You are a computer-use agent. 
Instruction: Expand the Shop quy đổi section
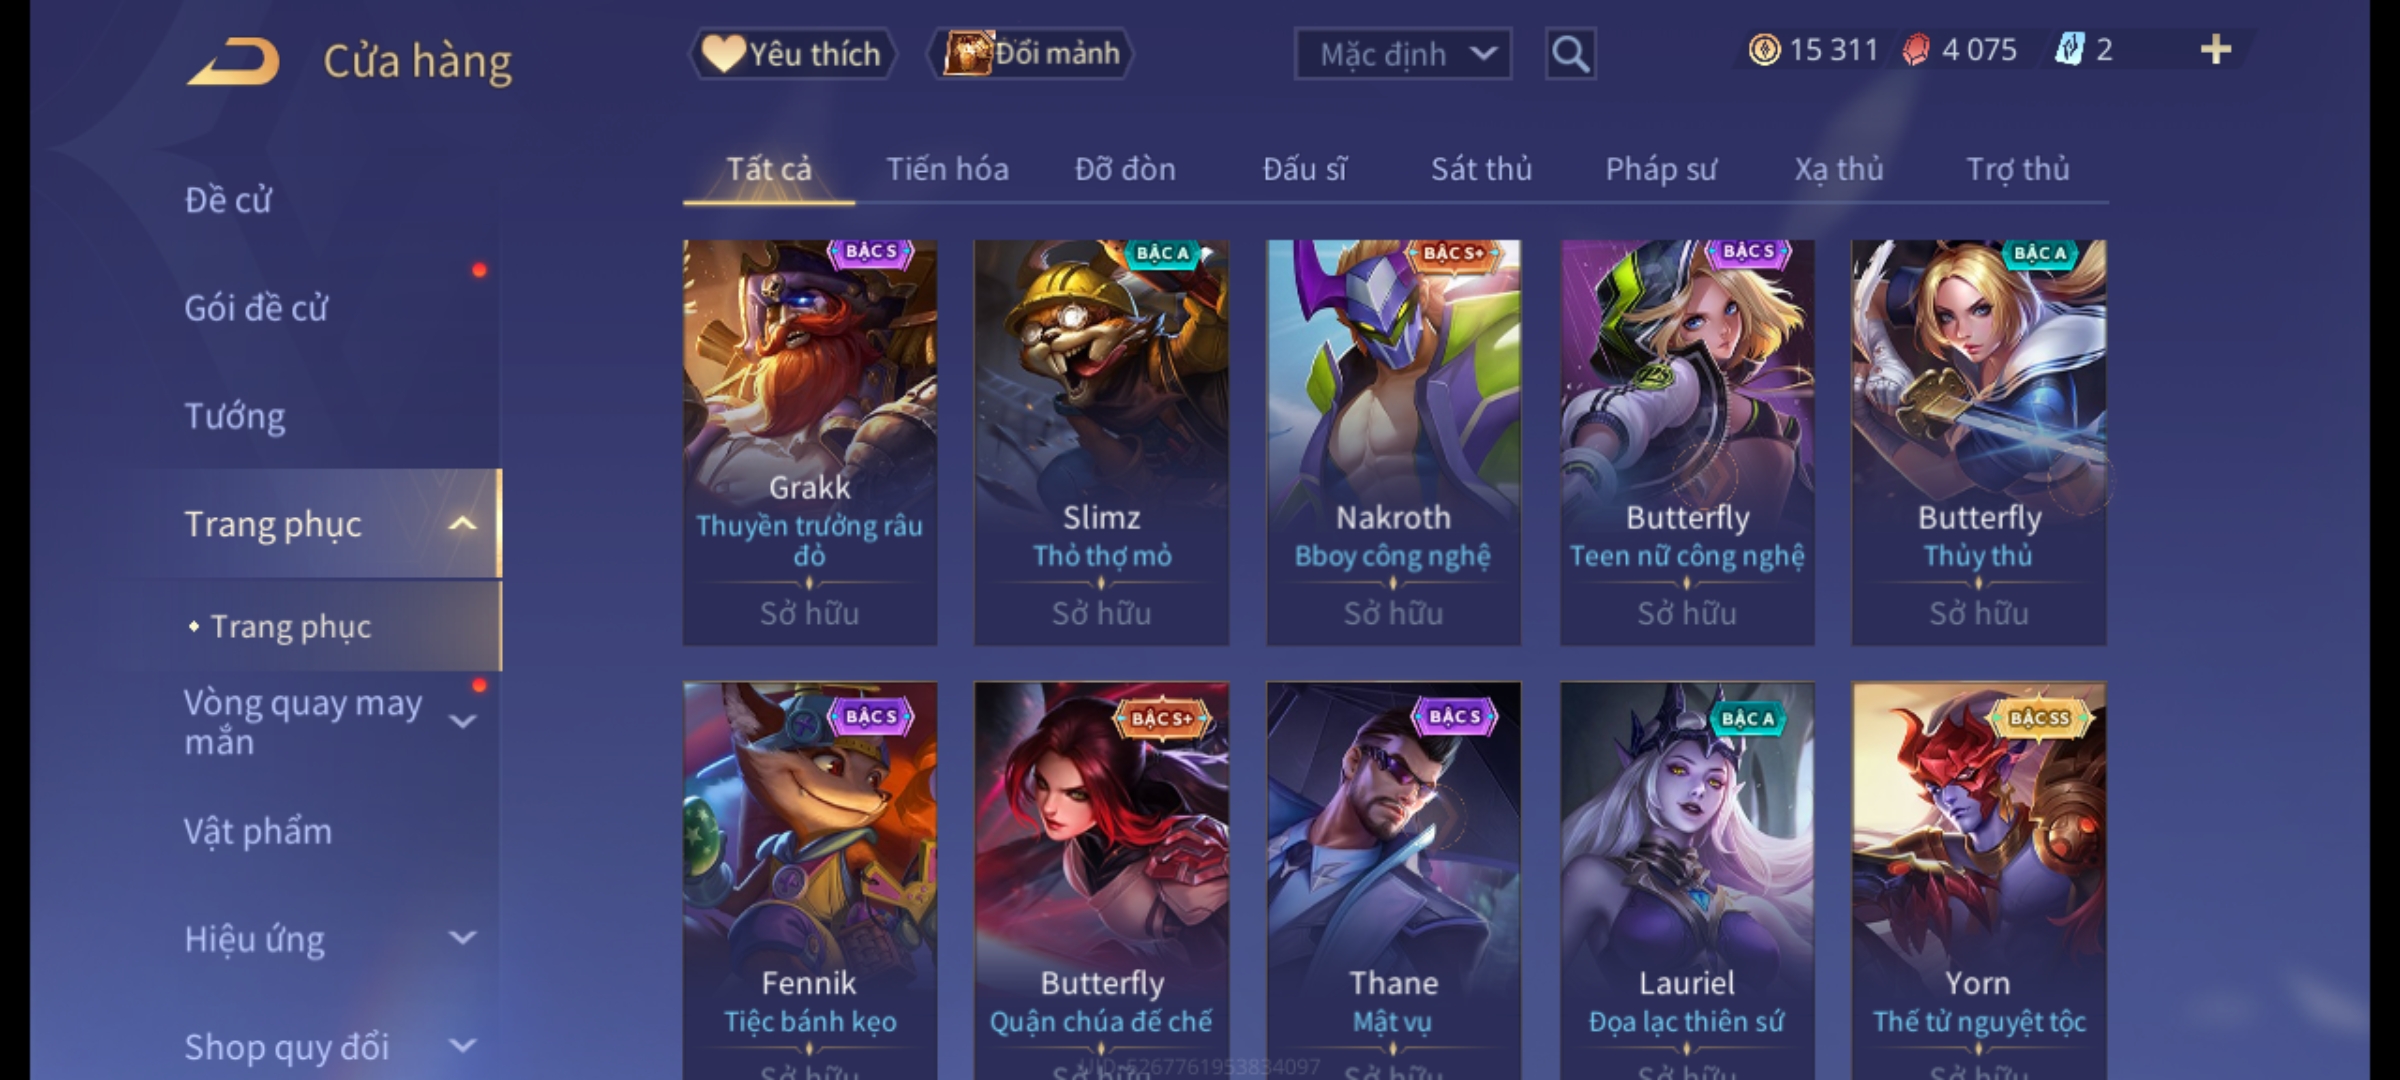tap(462, 1046)
